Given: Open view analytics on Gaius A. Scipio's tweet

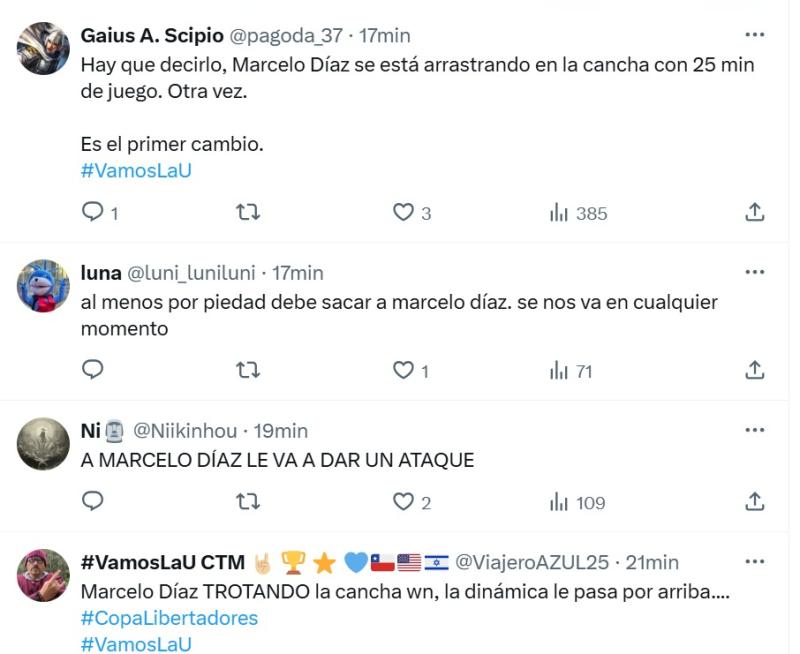Looking at the screenshot, I should click(563, 212).
